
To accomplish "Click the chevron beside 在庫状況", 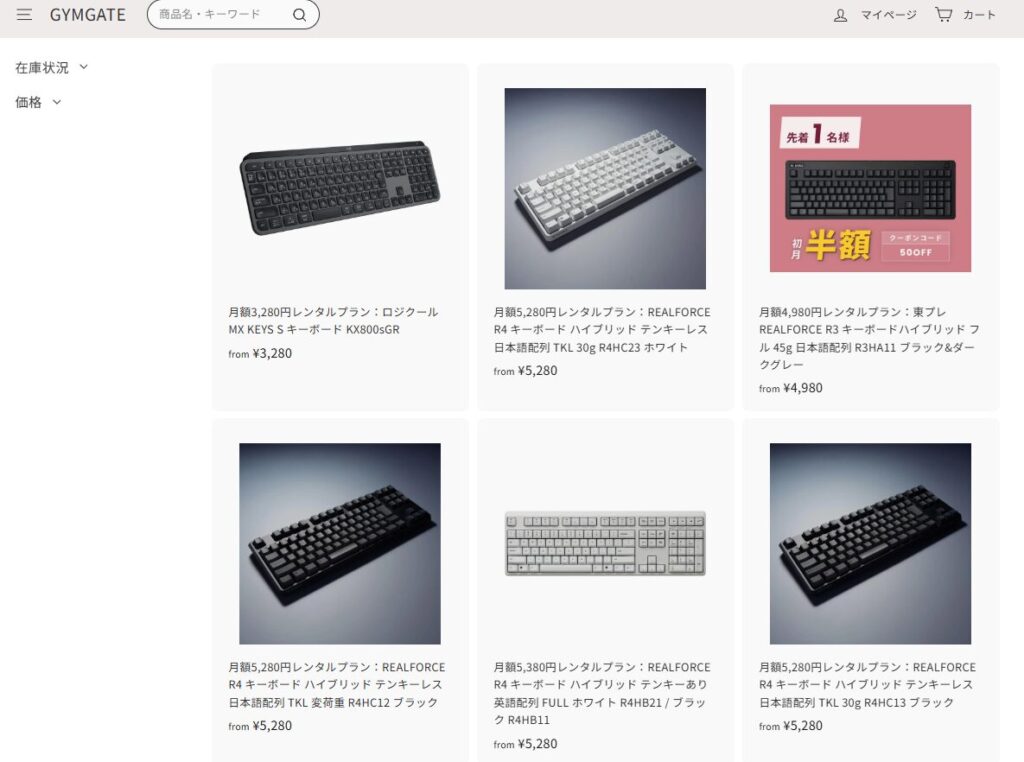I will tap(83, 67).
